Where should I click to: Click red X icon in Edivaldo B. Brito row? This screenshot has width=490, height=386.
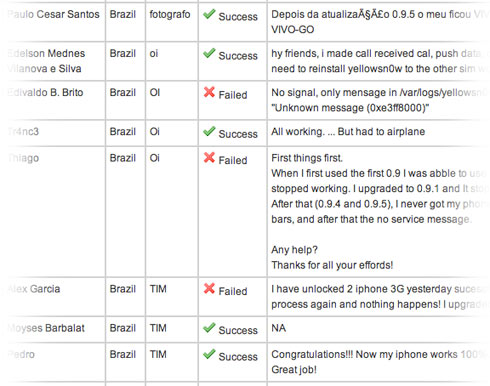click(x=209, y=92)
